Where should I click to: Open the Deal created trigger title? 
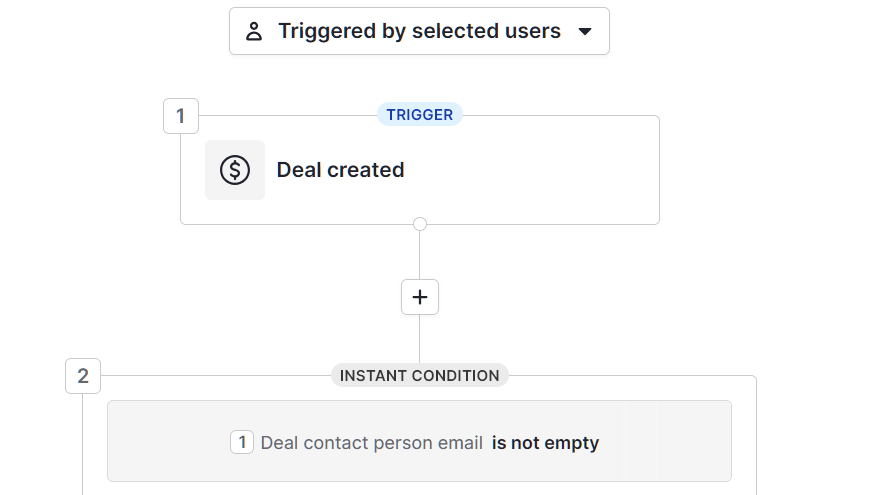click(340, 170)
